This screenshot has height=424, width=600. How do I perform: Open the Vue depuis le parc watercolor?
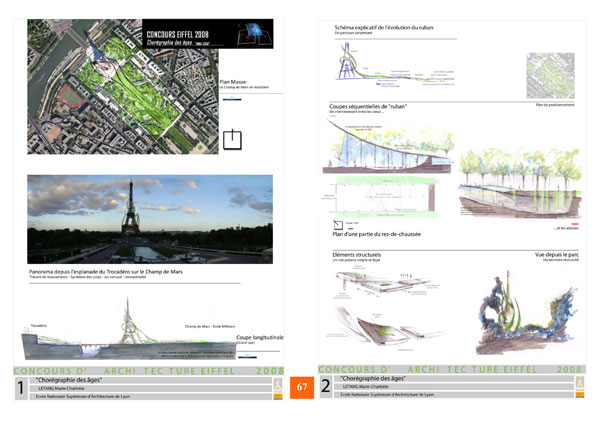click(x=526, y=312)
